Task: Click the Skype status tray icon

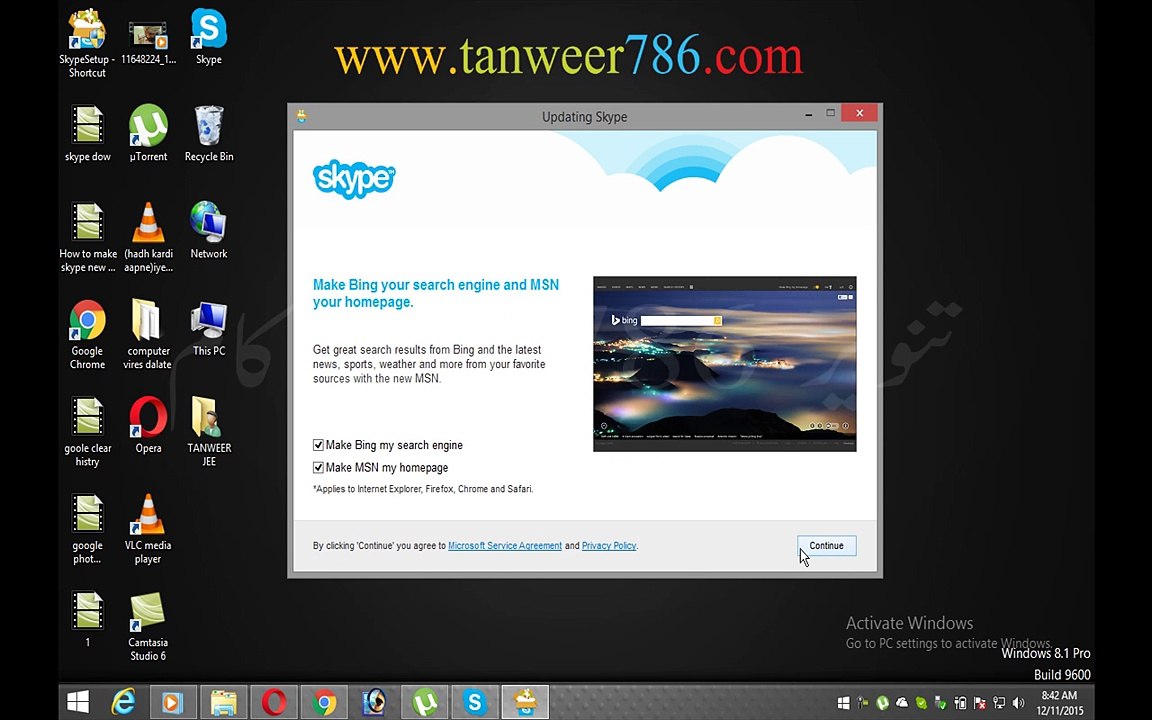Action: [x=921, y=703]
